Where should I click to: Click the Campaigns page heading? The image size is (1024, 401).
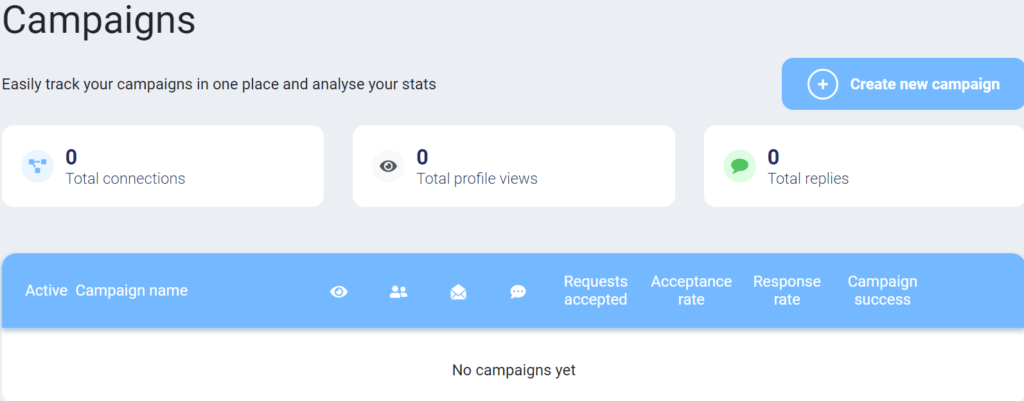click(x=99, y=20)
